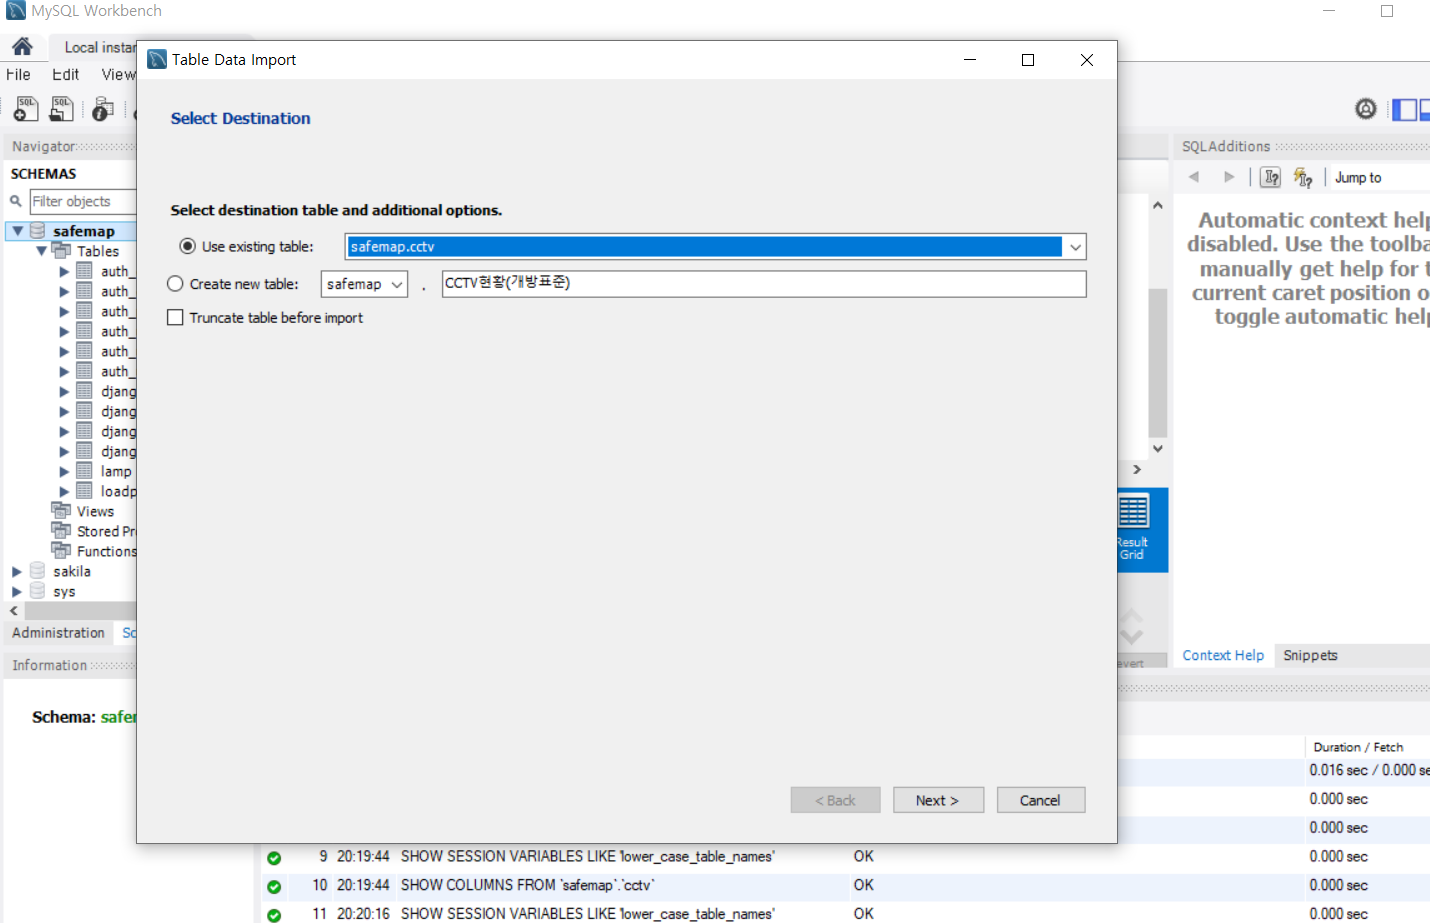The image size is (1430, 923).
Task: Select the Use existing table option
Action: [187, 246]
